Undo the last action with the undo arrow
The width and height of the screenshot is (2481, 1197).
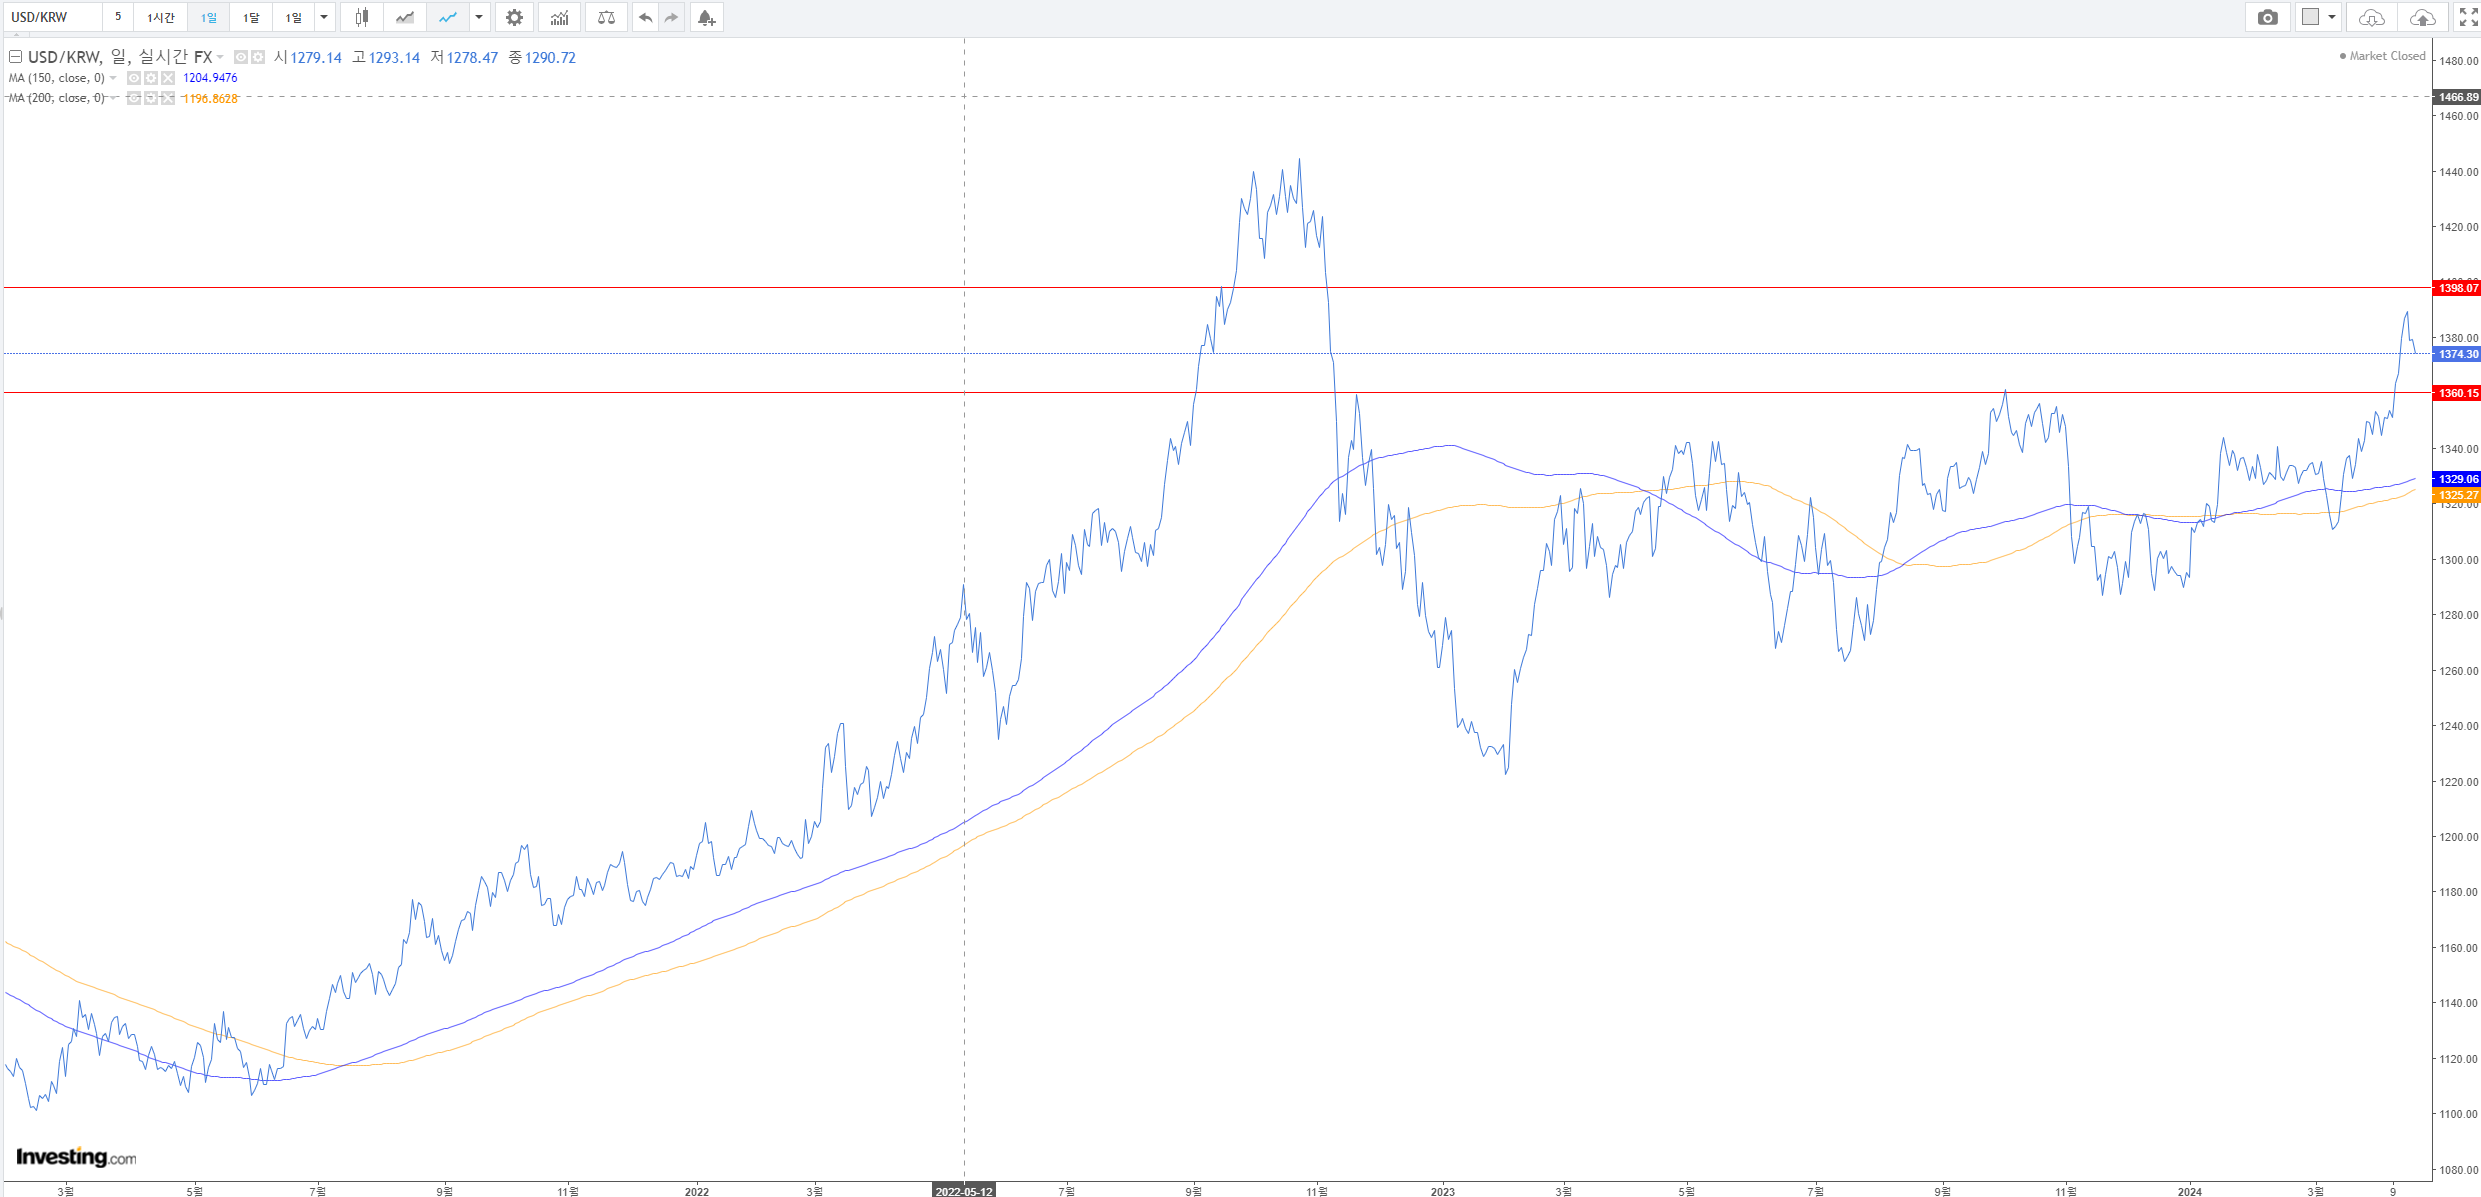[645, 17]
